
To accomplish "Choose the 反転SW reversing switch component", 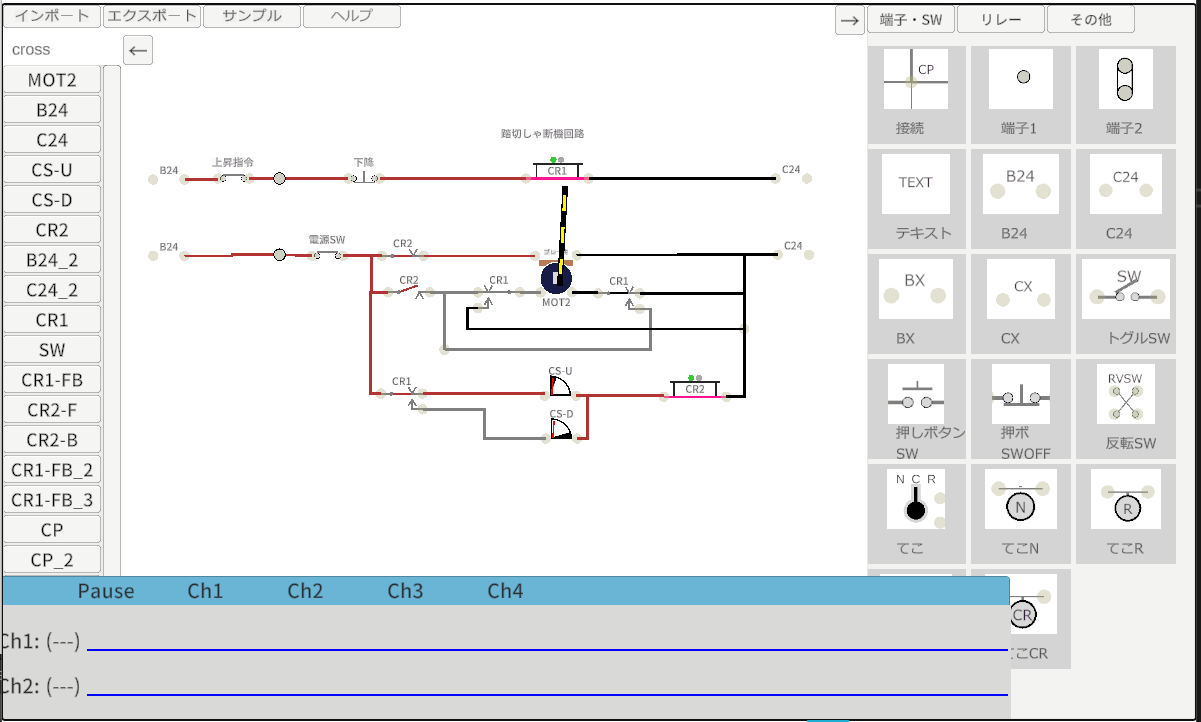I will click(x=1126, y=395).
